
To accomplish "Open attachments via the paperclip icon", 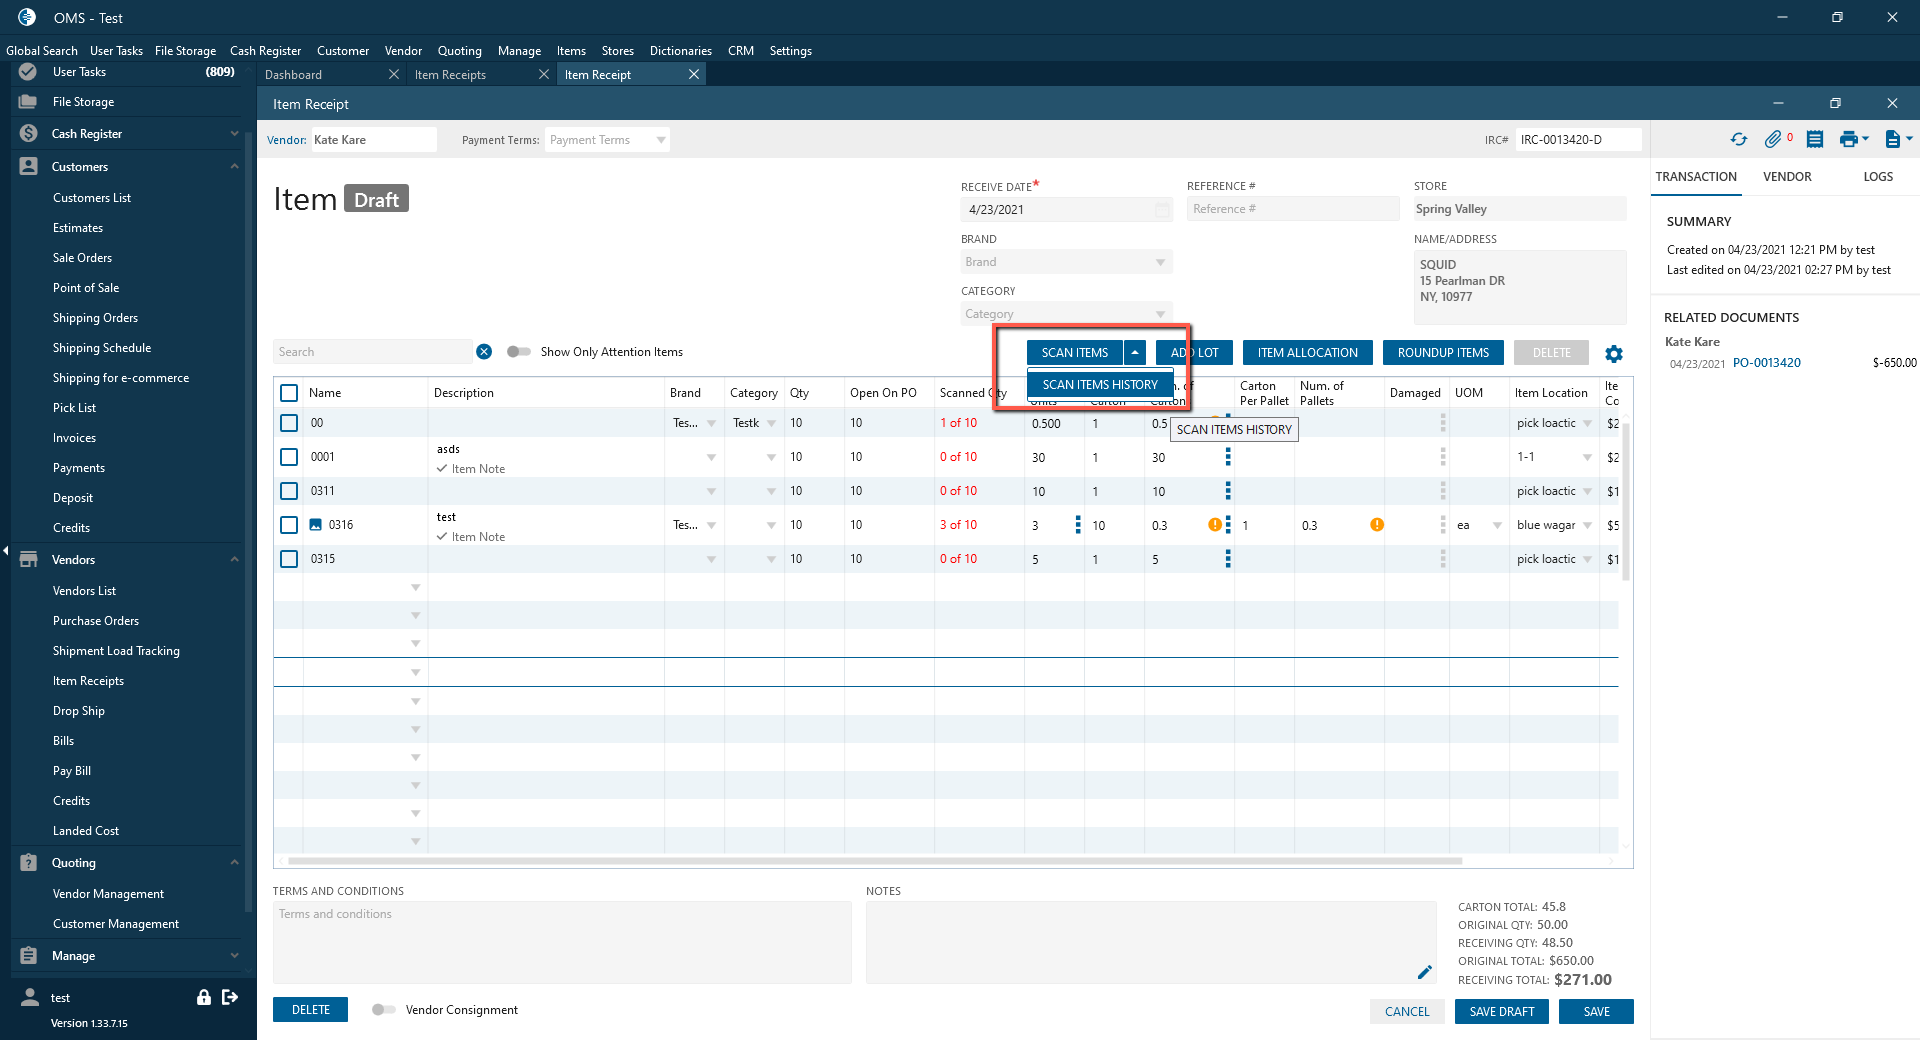I will pos(1773,140).
